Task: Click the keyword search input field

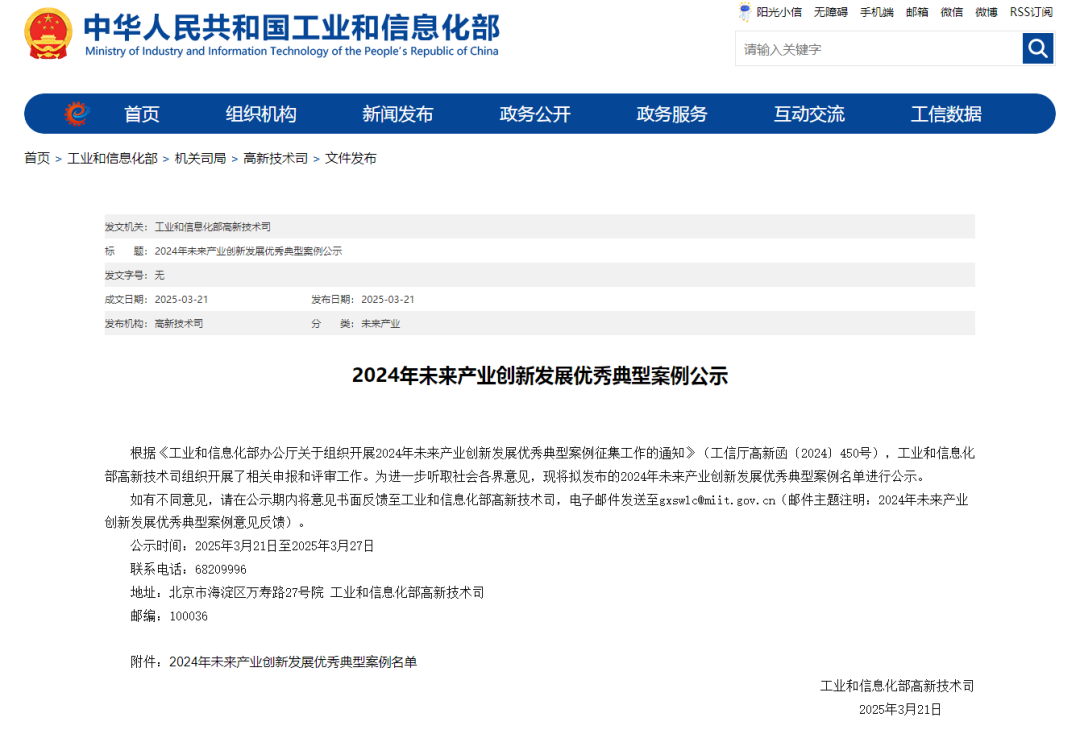Action: [878, 49]
